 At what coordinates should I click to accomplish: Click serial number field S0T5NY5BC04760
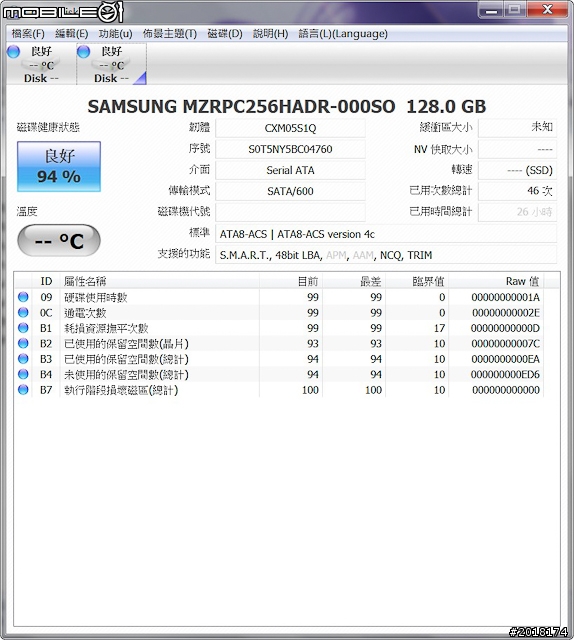(290, 149)
